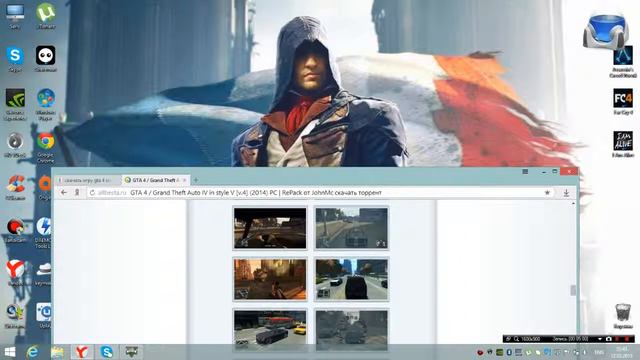Open the Bandicam desktop shortcut

15,229
